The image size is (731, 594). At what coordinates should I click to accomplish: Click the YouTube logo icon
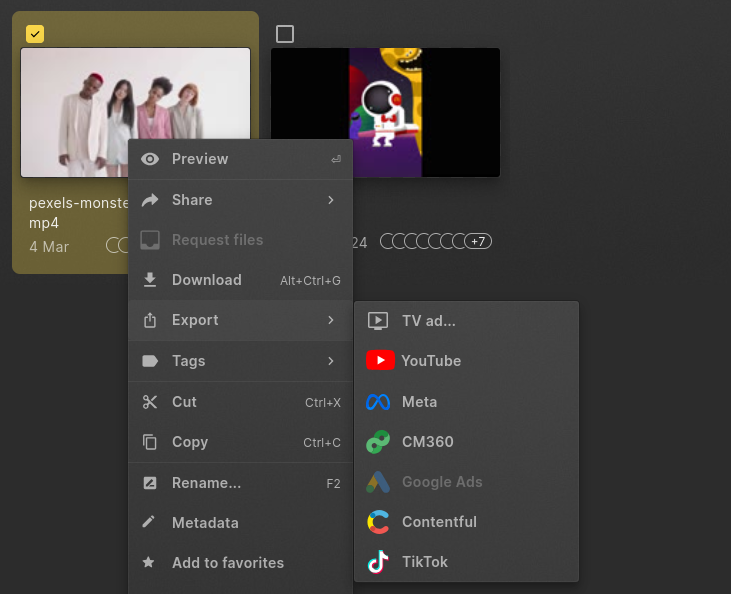pos(380,360)
